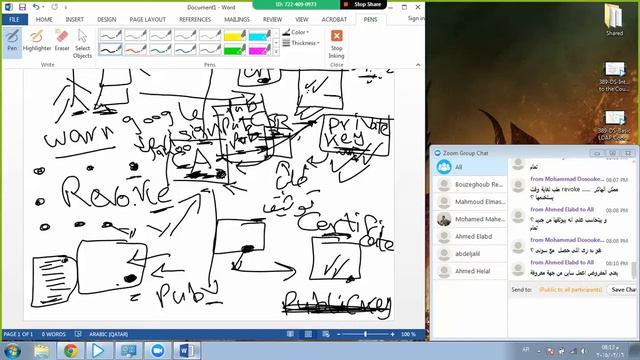The height and width of the screenshot is (360, 640).
Task: Pick the magenta highlighter pen swatch
Action: click(x=260, y=50)
